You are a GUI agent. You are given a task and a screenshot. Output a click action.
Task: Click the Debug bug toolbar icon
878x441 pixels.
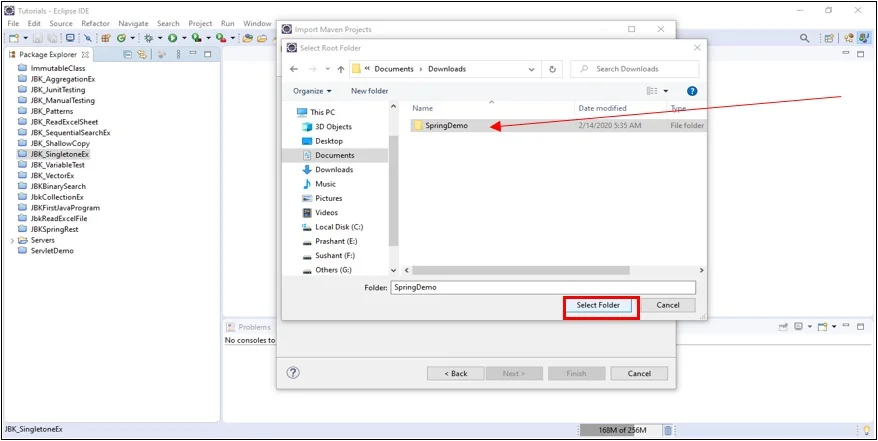[x=149, y=38]
